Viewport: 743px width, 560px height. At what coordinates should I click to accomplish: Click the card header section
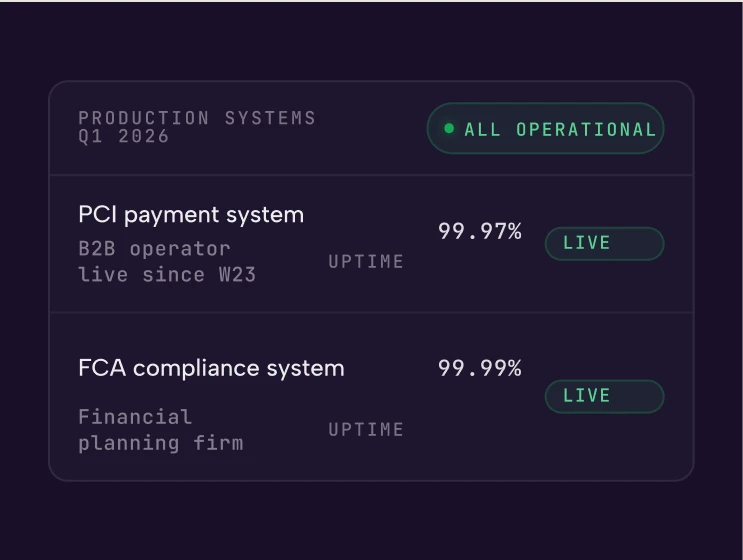(372, 128)
